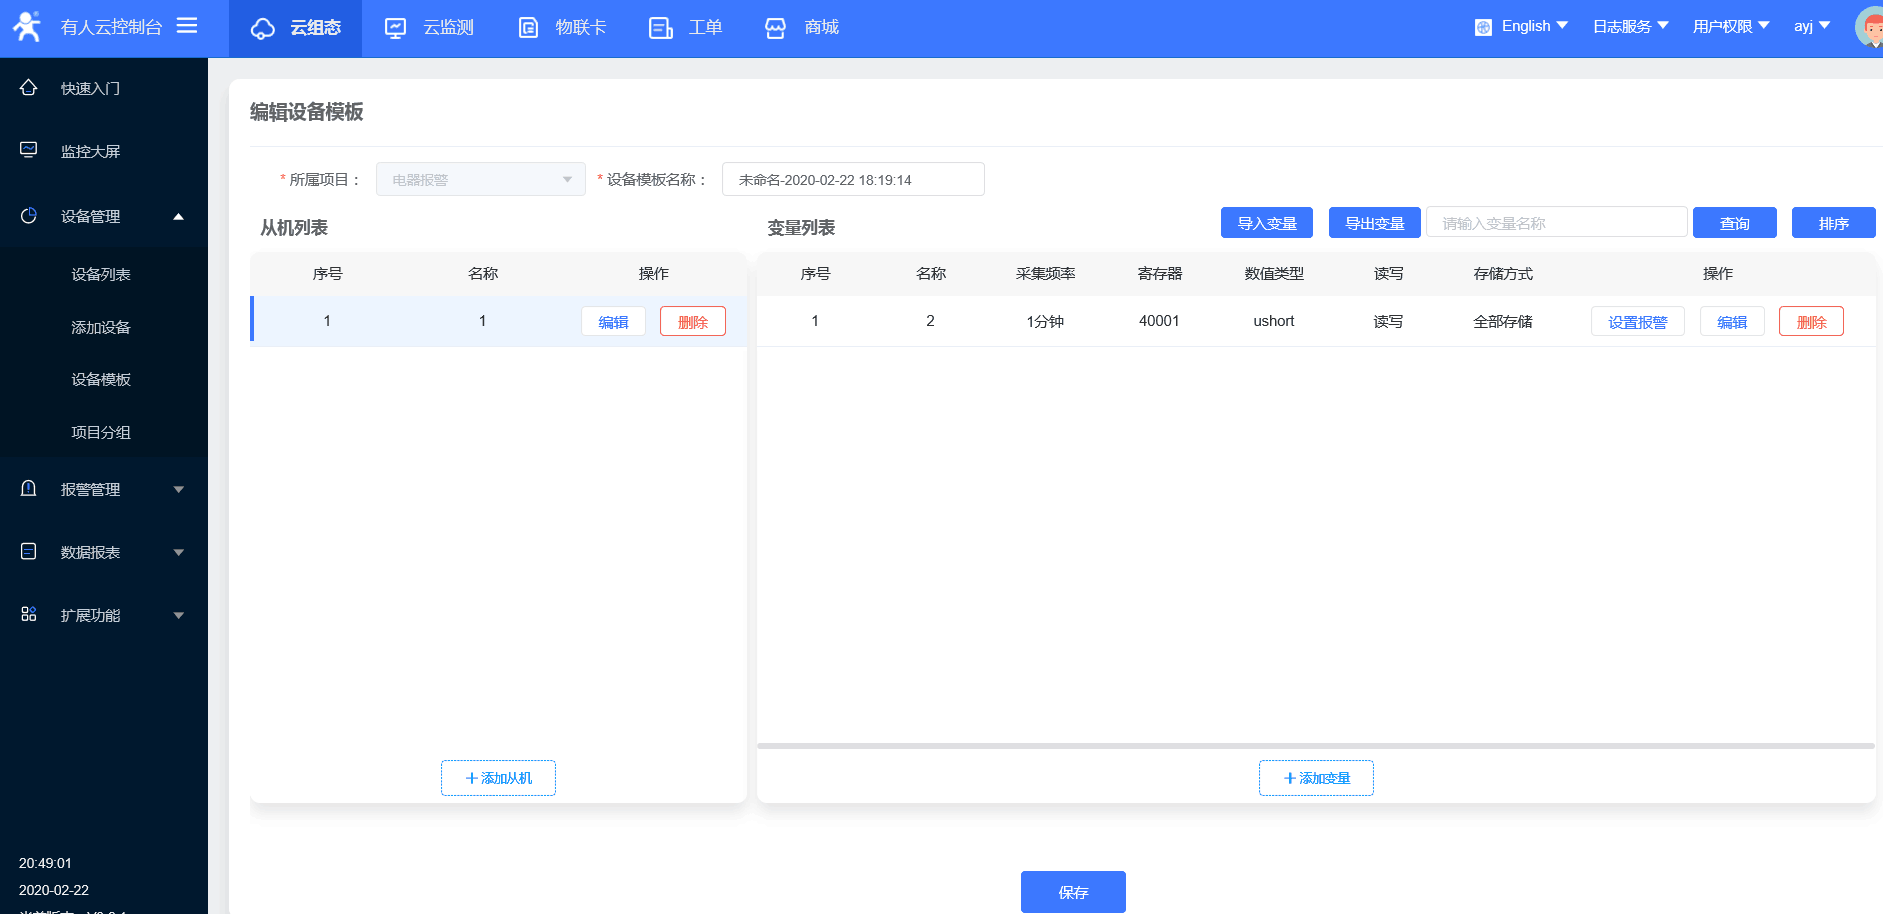The image size is (1883, 914).
Task: Click the user avatar picture
Action: pyautogui.click(x=1870, y=27)
